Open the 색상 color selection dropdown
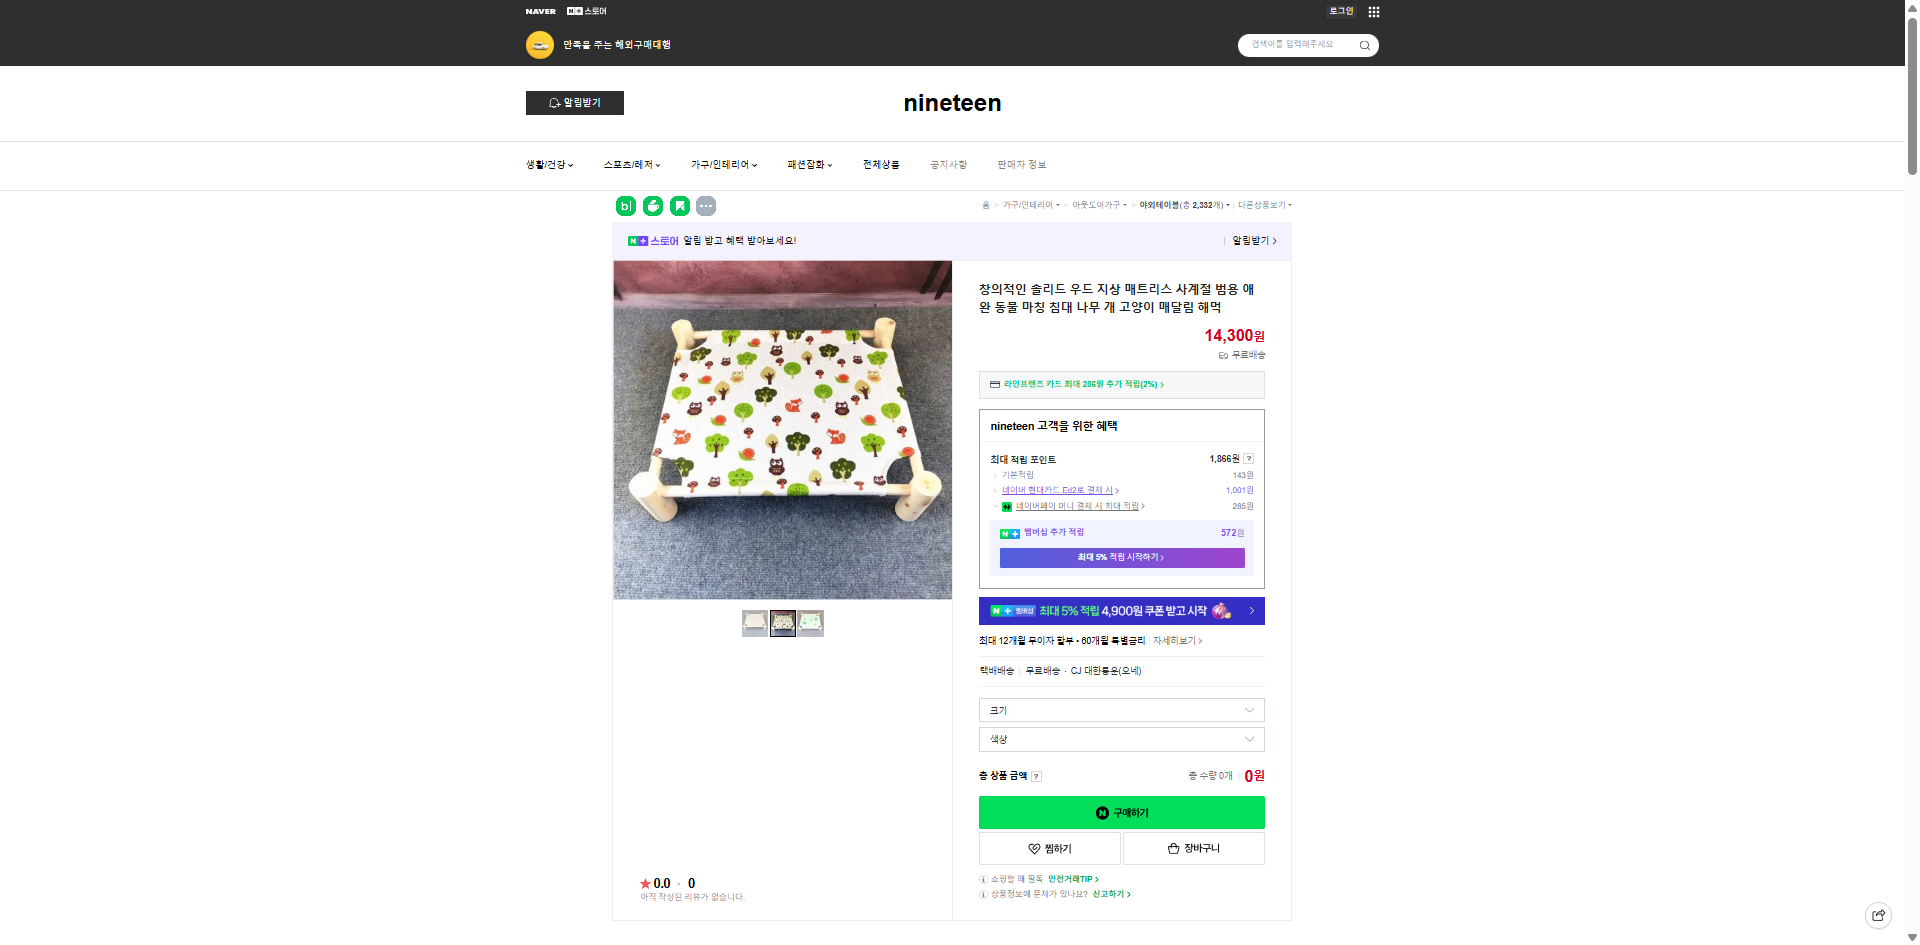Screen dimensions: 1920x945 (1120, 739)
